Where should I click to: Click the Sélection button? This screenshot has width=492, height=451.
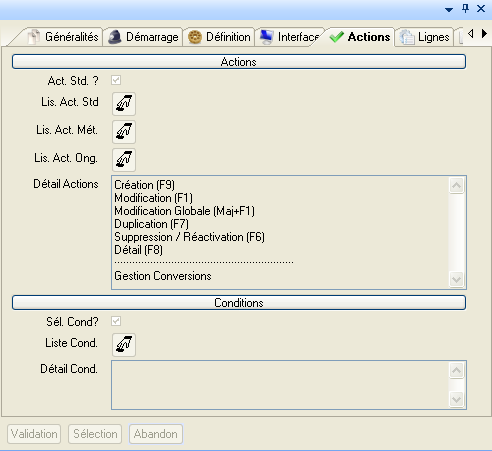(x=95, y=434)
